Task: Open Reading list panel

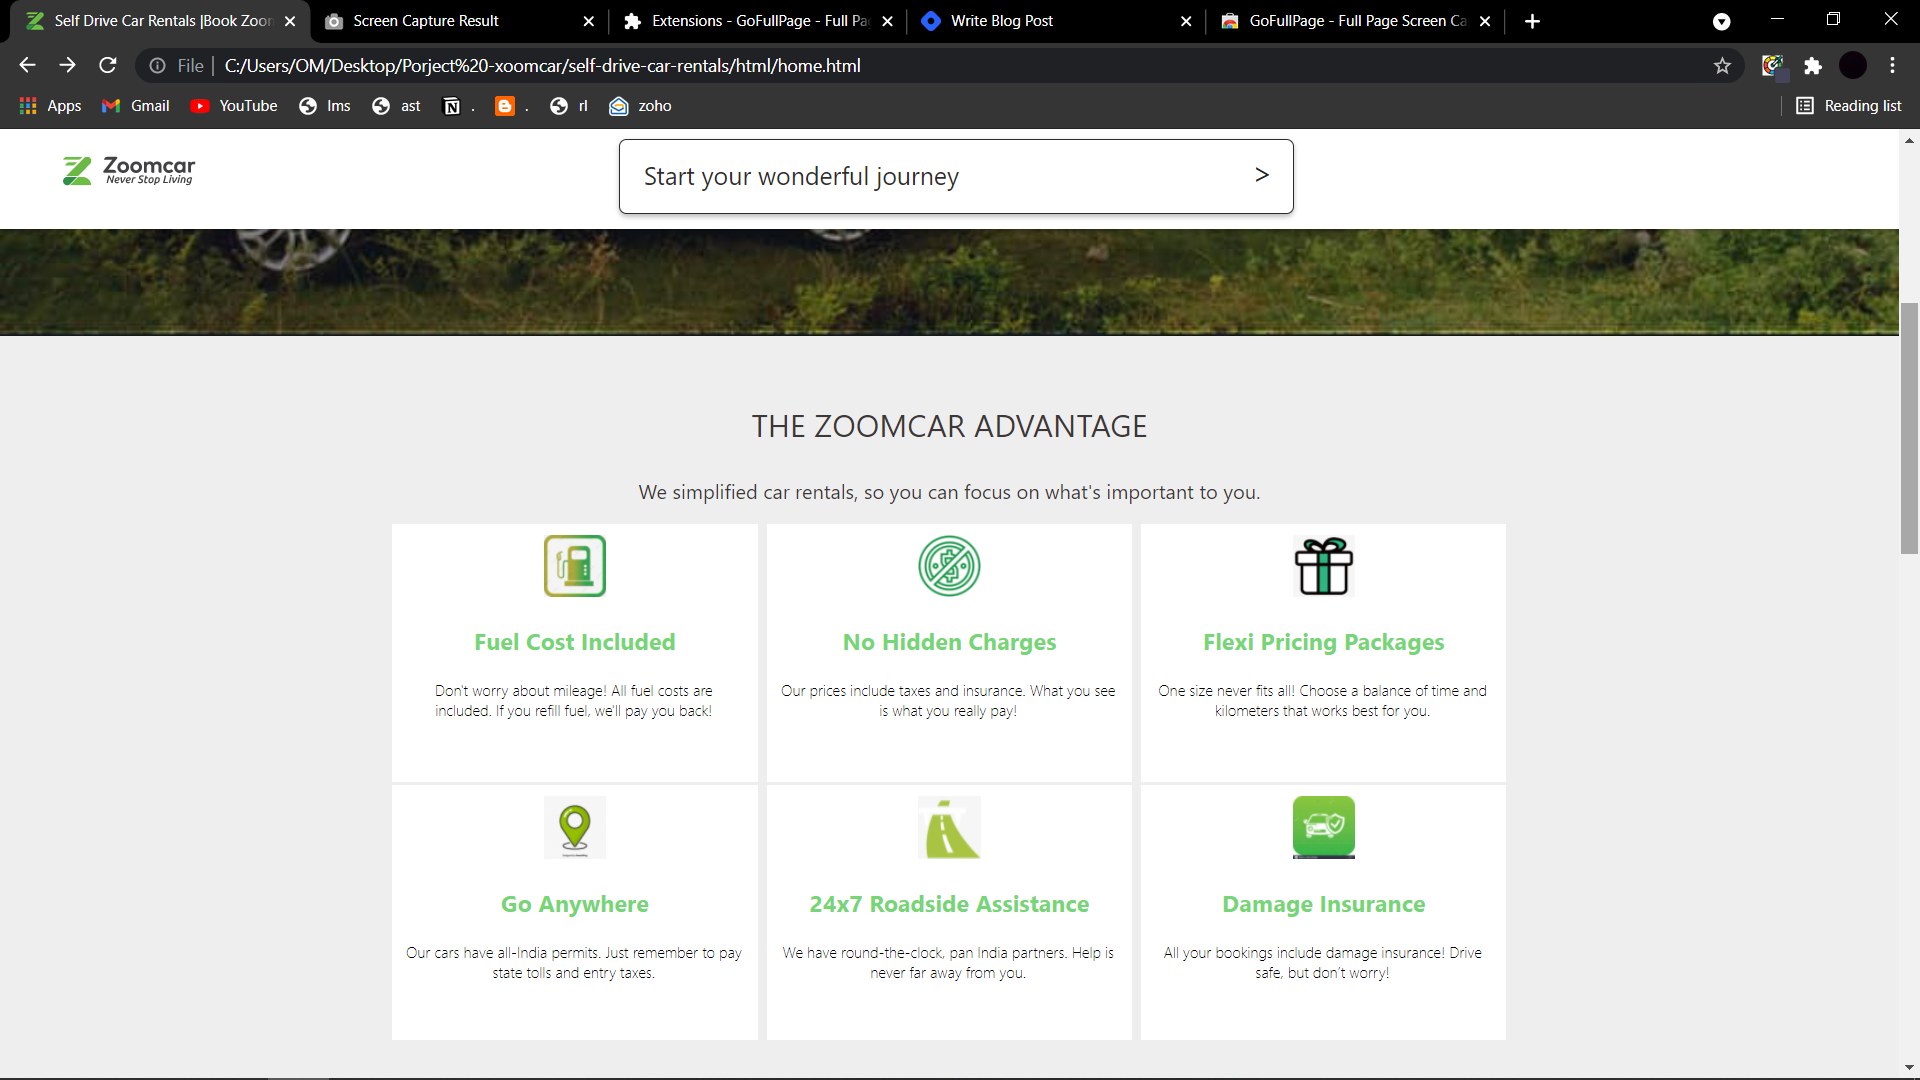Action: point(1849,106)
